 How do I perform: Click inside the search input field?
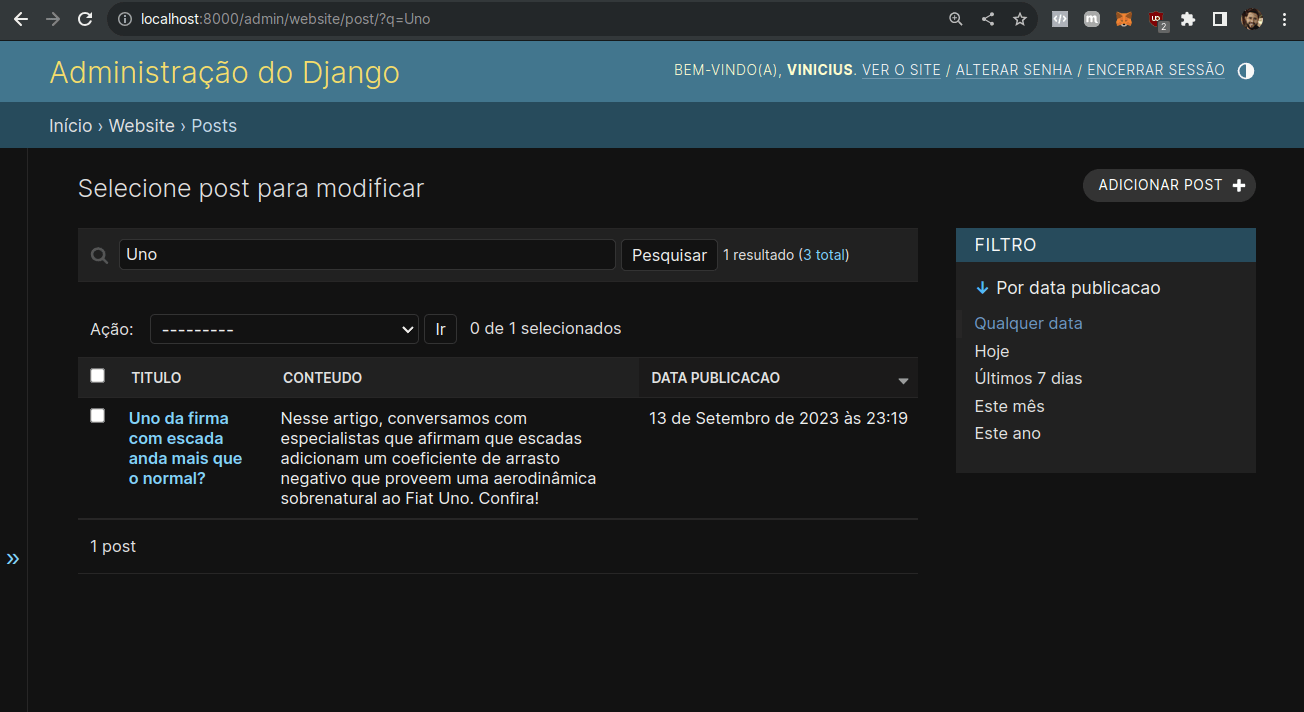point(367,255)
